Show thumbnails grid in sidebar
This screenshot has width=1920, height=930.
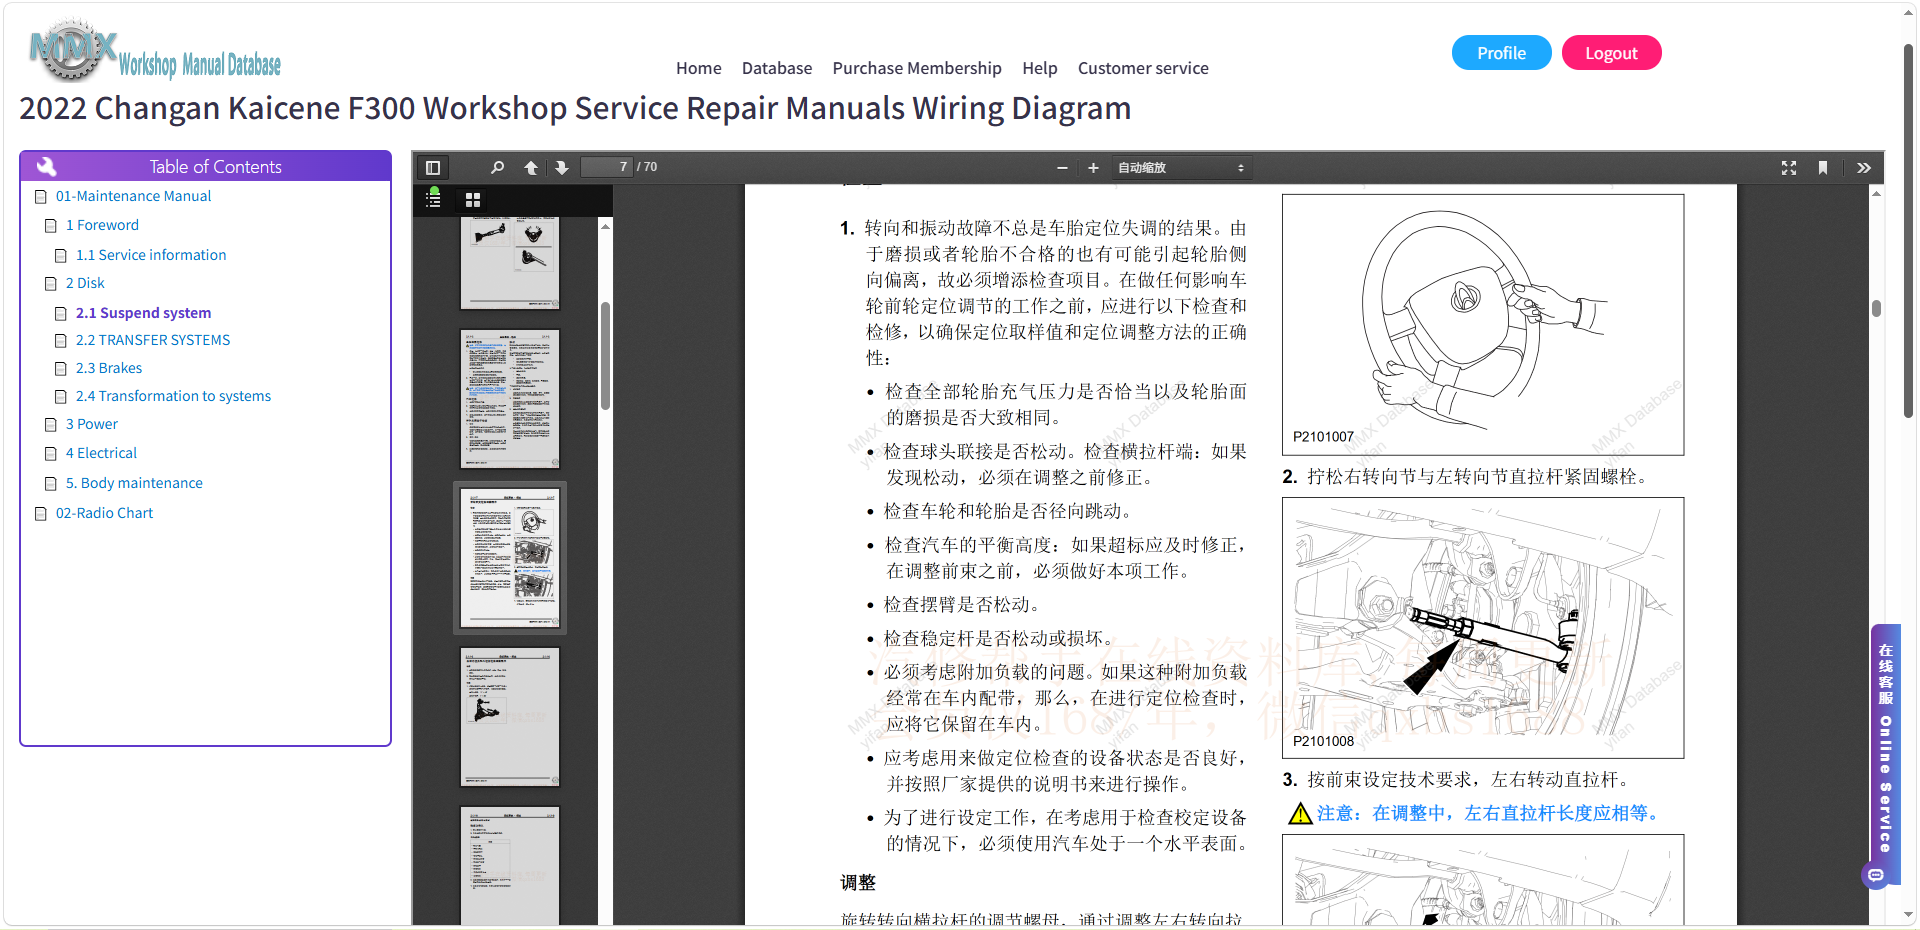pos(473,200)
